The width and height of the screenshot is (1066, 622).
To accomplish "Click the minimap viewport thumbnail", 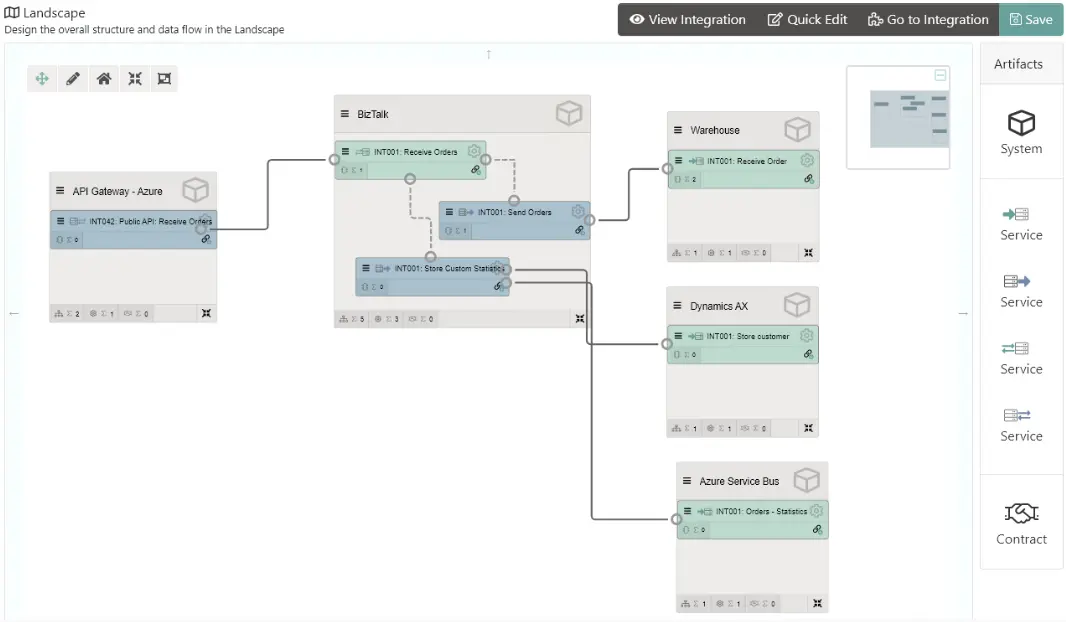I will [x=909, y=119].
